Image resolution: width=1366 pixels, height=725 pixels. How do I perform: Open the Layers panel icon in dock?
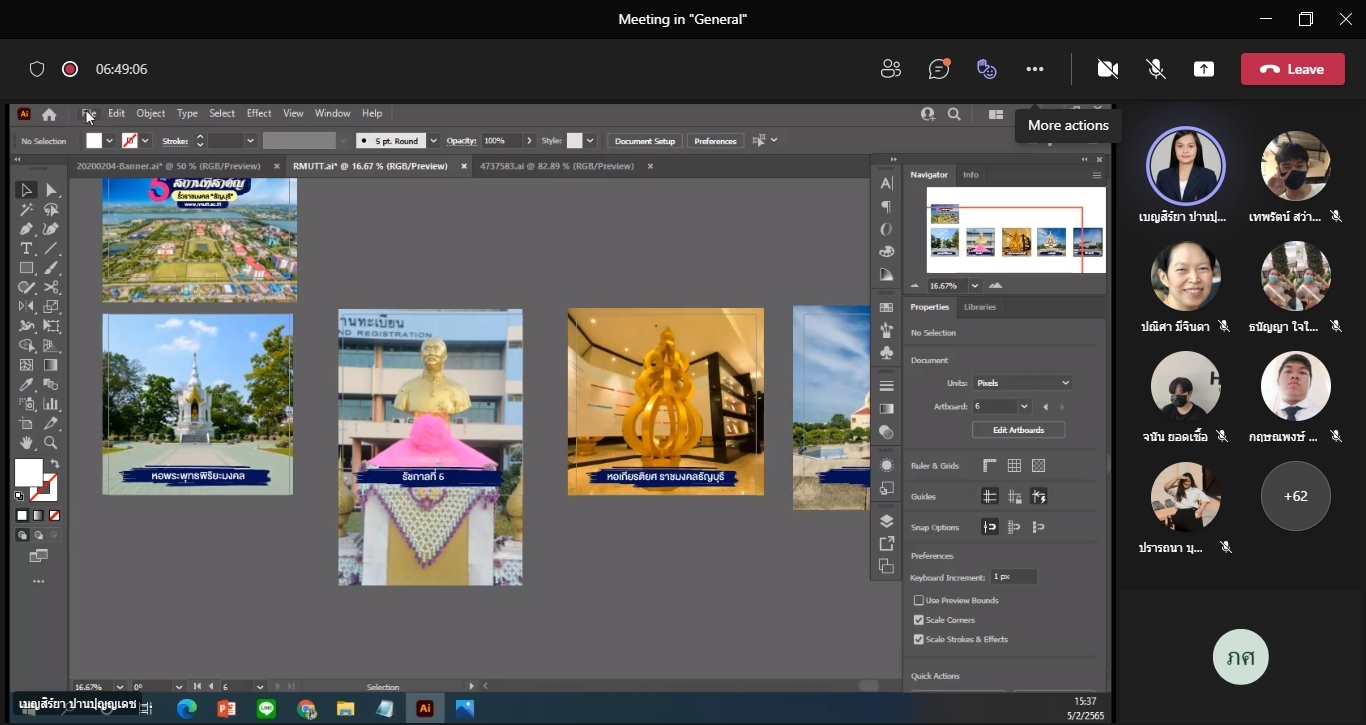coord(886,521)
